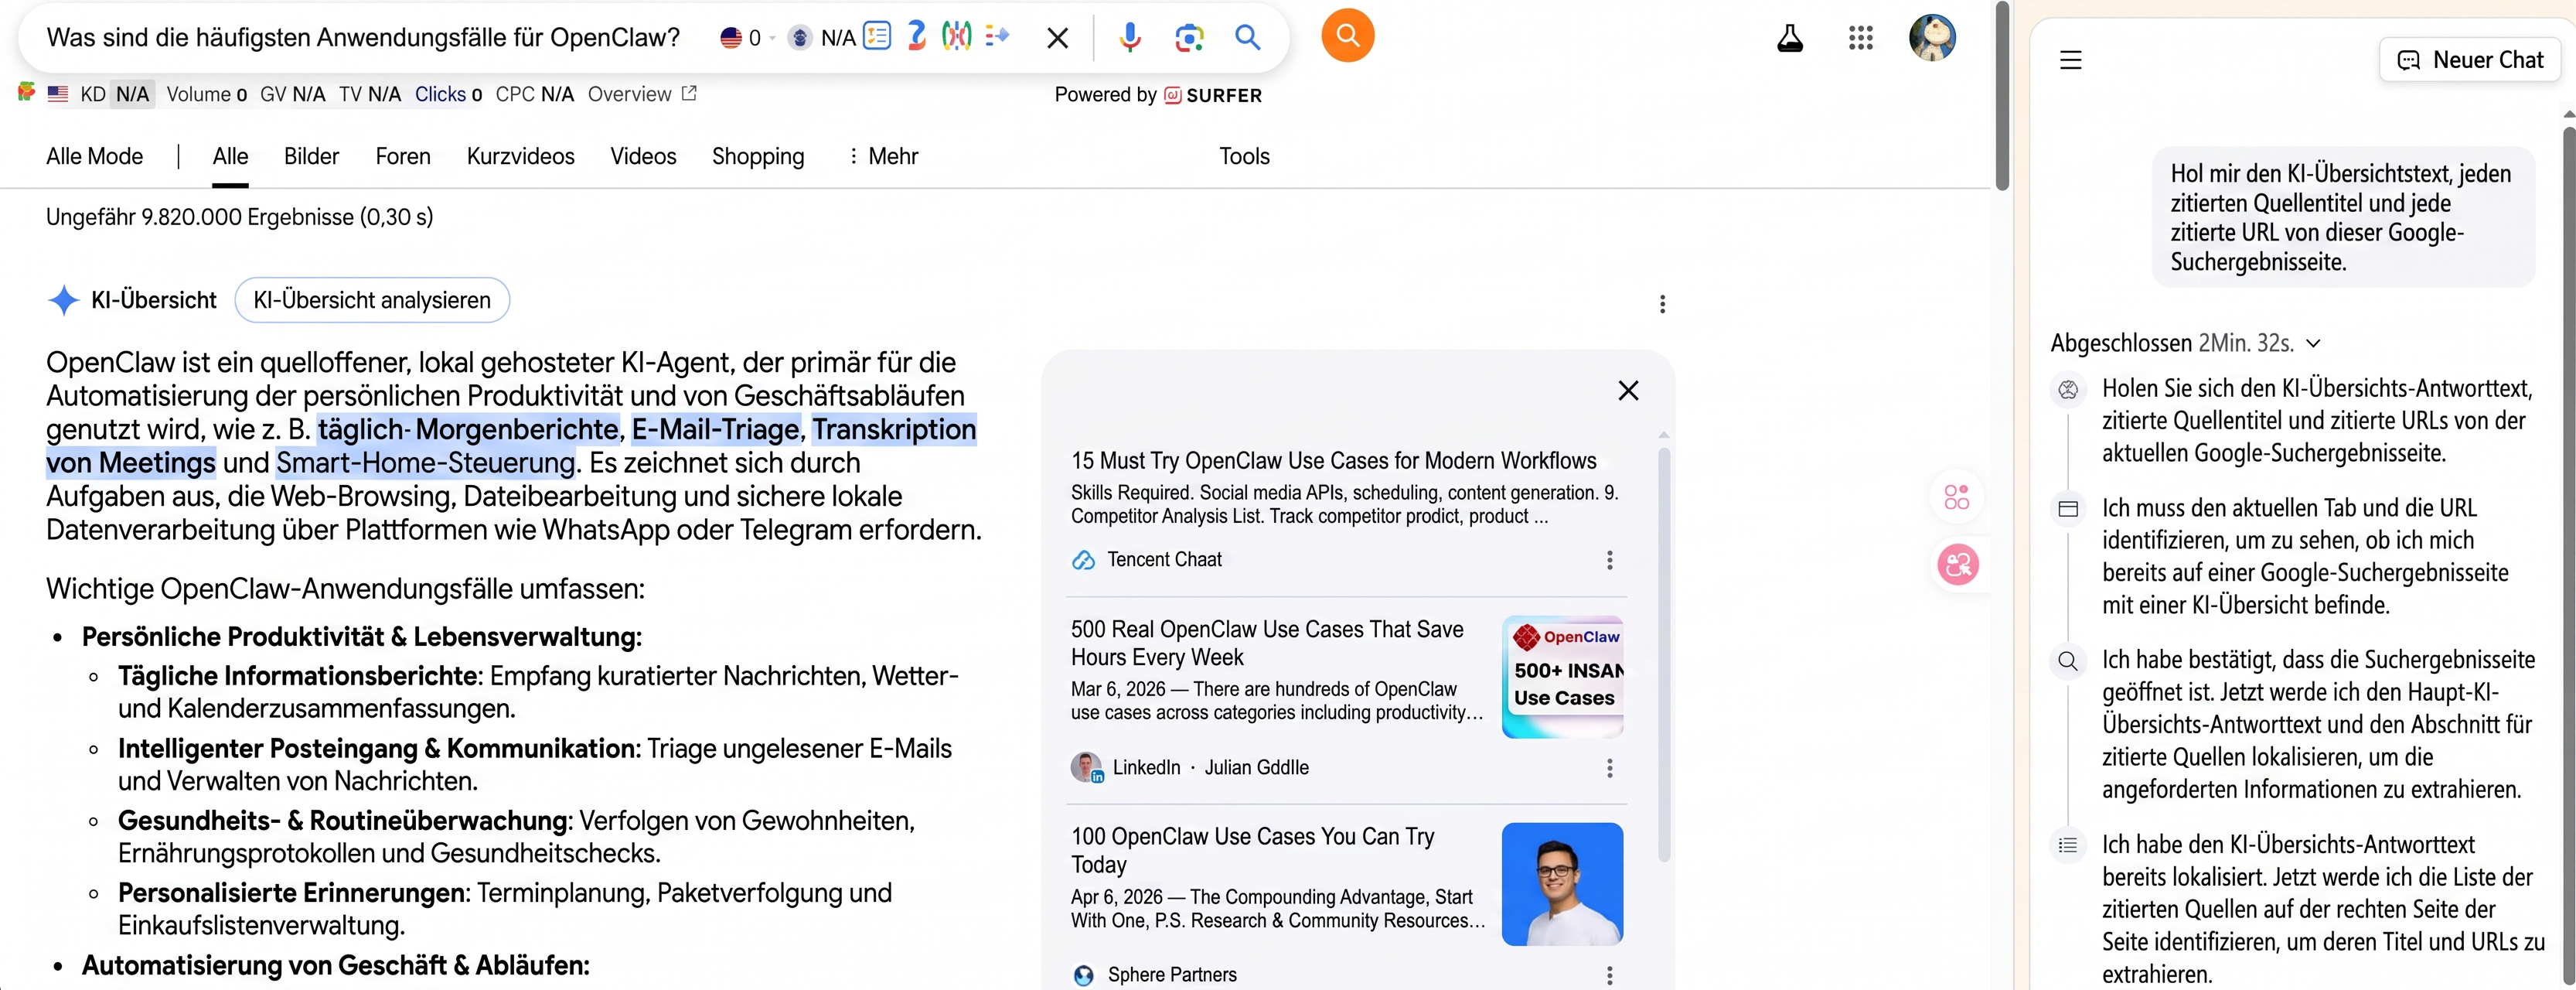Click the 'Julian Gddlle' author name

pyautogui.click(x=1256, y=768)
